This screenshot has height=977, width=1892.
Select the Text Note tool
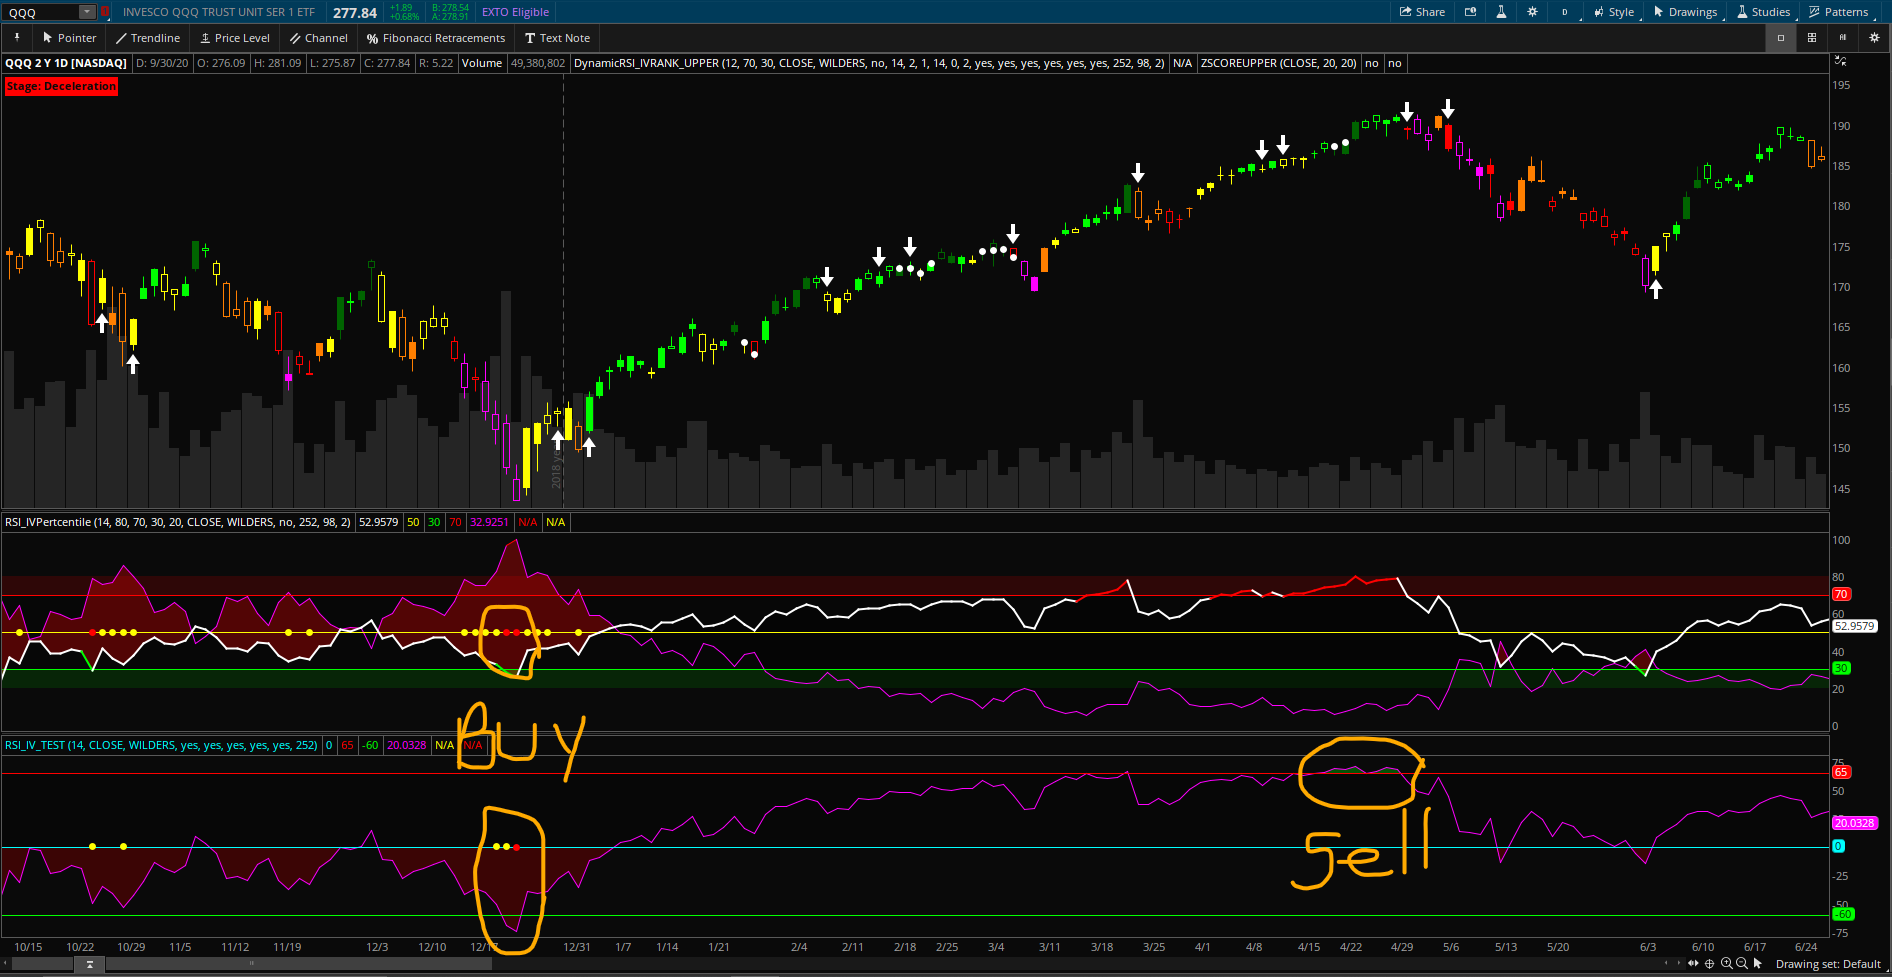(557, 38)
